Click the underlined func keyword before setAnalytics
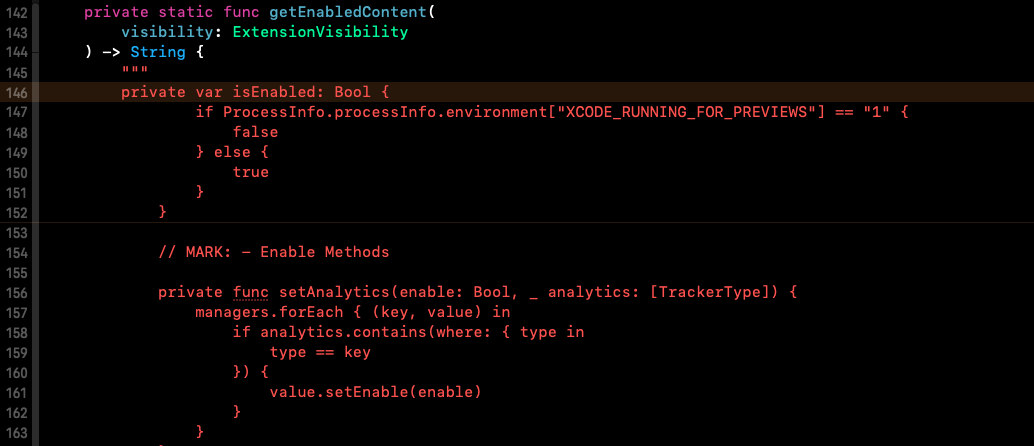The width and height of the screenshot is (1034, 446). click(250, 292)
